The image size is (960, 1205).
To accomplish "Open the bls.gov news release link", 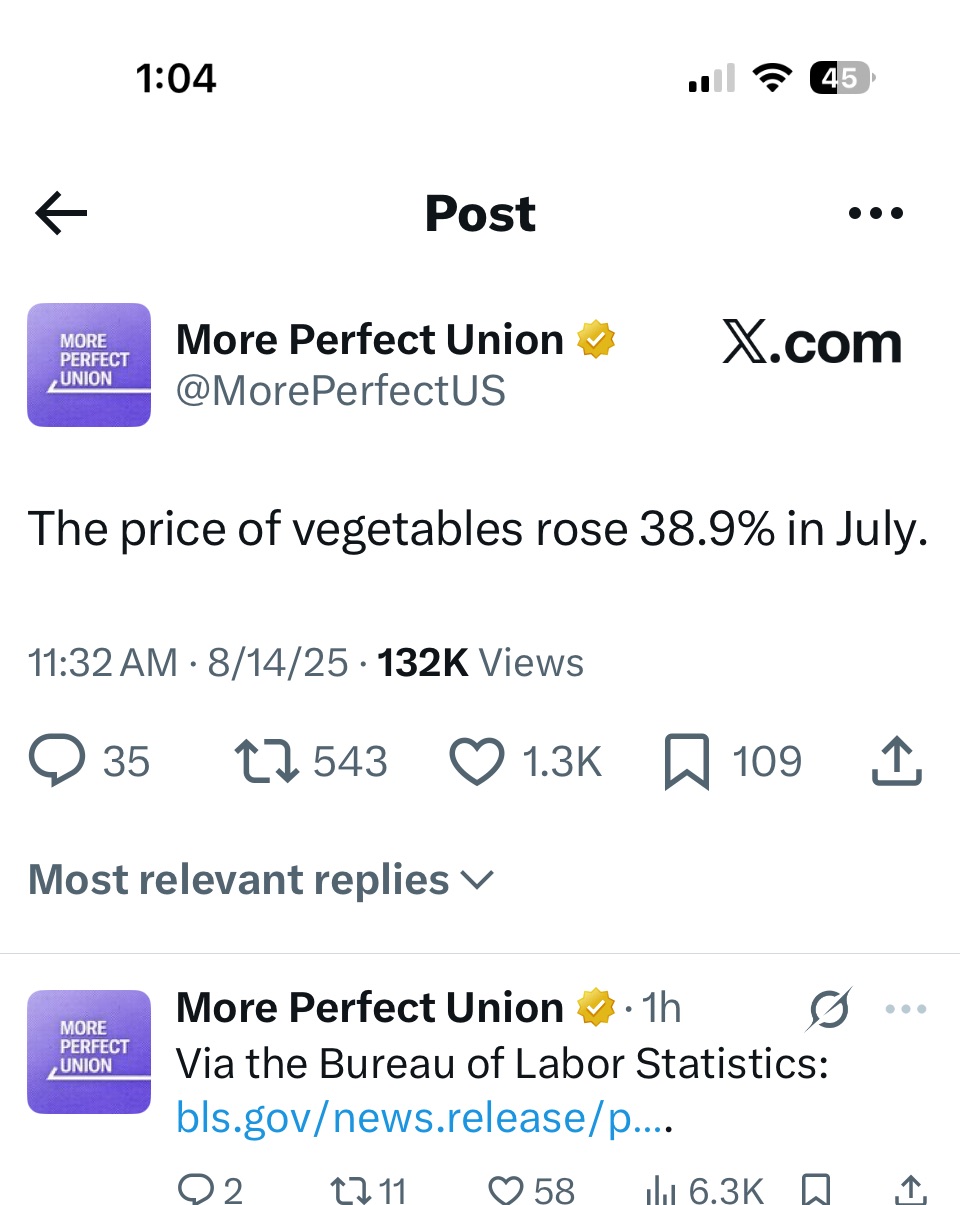I will (x=420, y=1118).
